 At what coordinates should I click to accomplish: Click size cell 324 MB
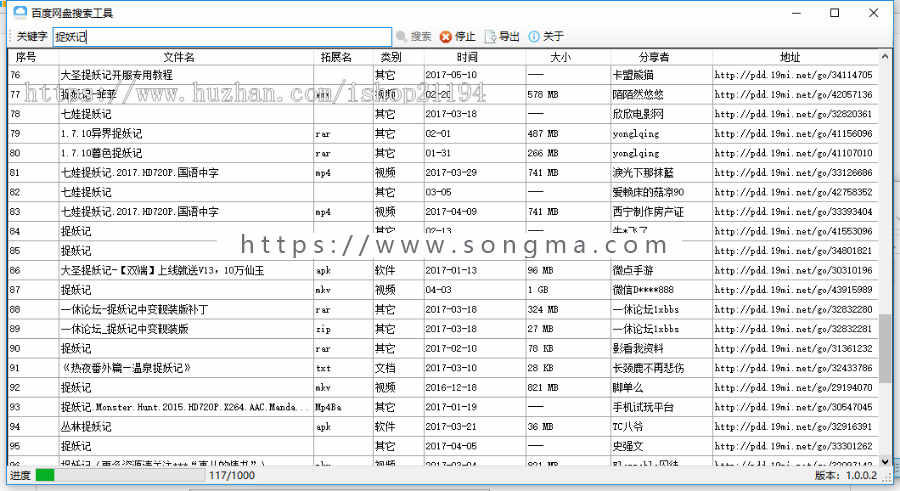coord(542,309)
